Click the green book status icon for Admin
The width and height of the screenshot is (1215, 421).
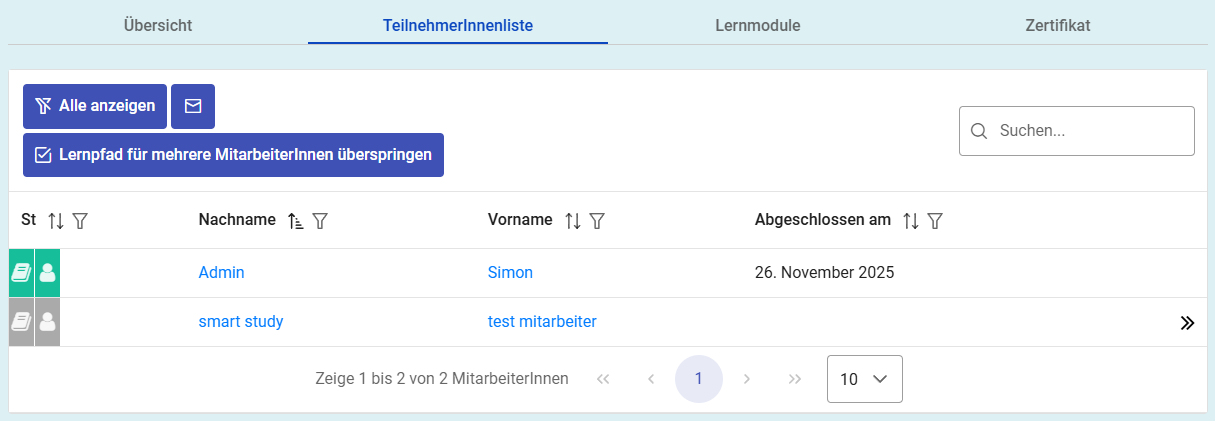[x=21, y=273]
